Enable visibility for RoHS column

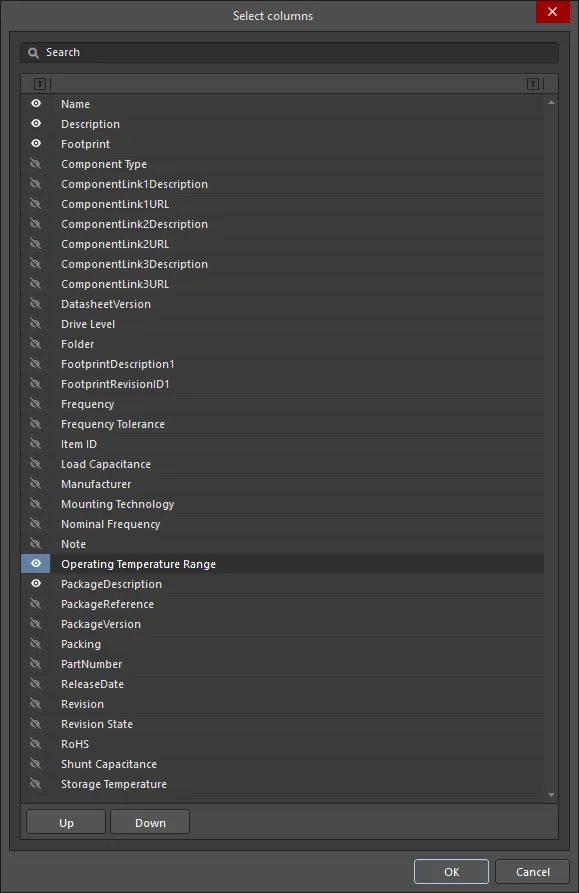(36, 743)
